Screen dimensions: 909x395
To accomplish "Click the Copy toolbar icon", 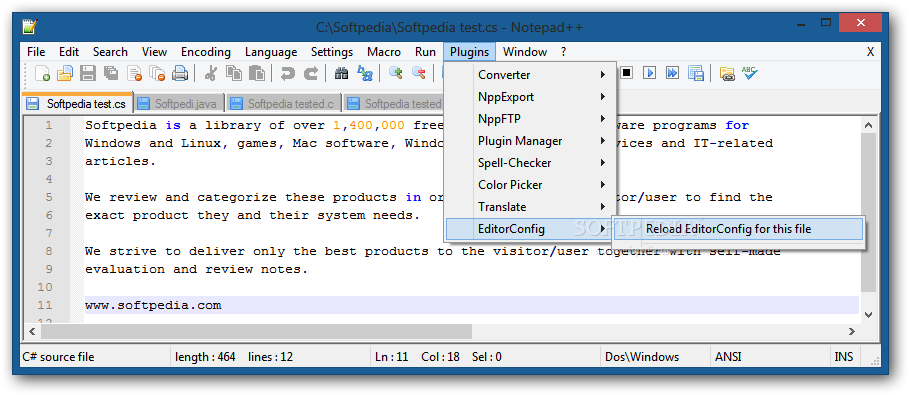I will (234, 73).
